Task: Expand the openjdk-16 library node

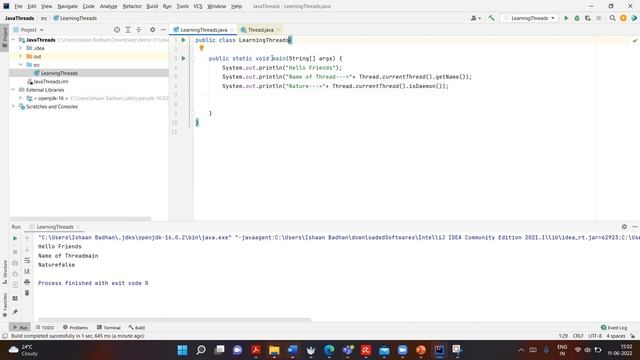Action: click(20, 98)
